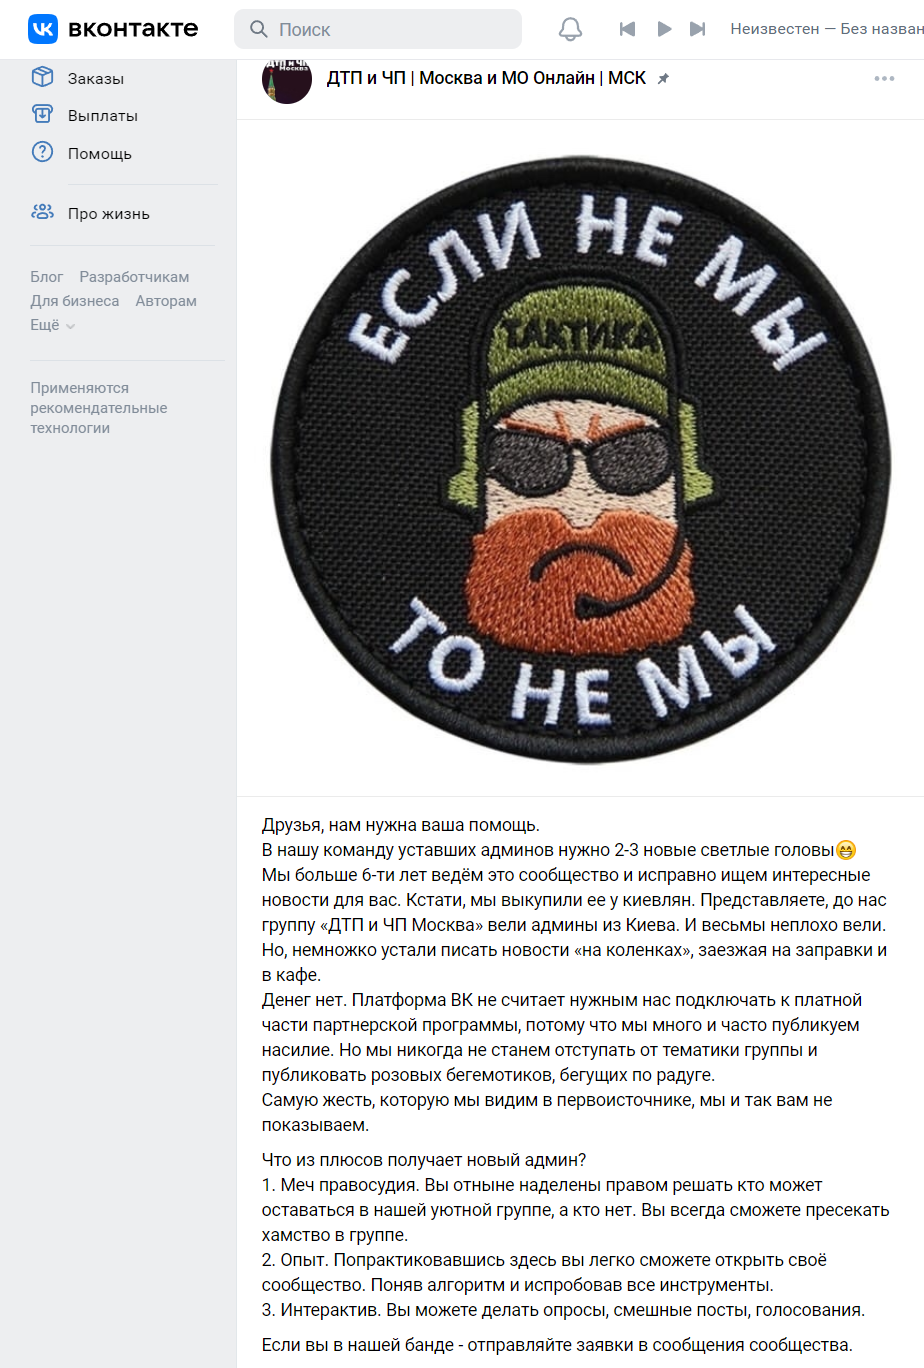Open the notifications bell
Image resolution: width=924 pixels, height=1368 pixels.
(570, 29)
